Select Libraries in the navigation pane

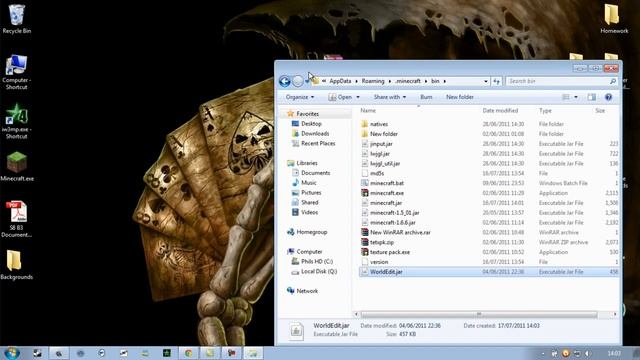[307, 163]
